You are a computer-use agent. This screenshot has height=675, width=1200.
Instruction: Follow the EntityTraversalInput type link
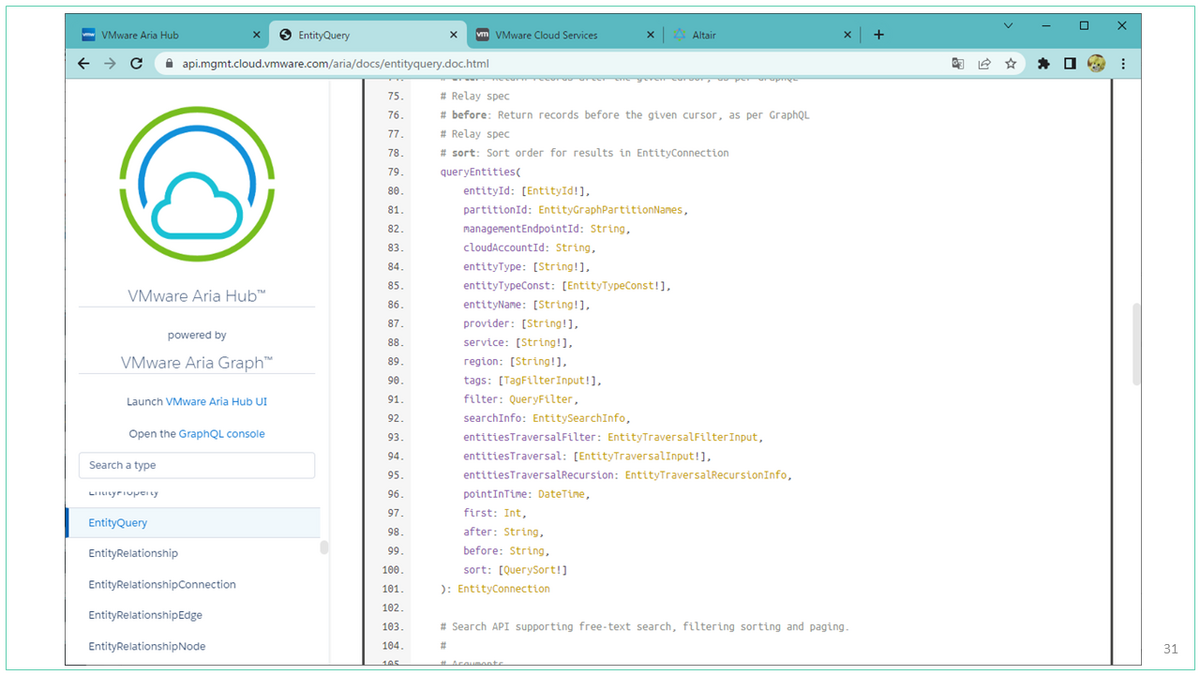tap(636, 457)
